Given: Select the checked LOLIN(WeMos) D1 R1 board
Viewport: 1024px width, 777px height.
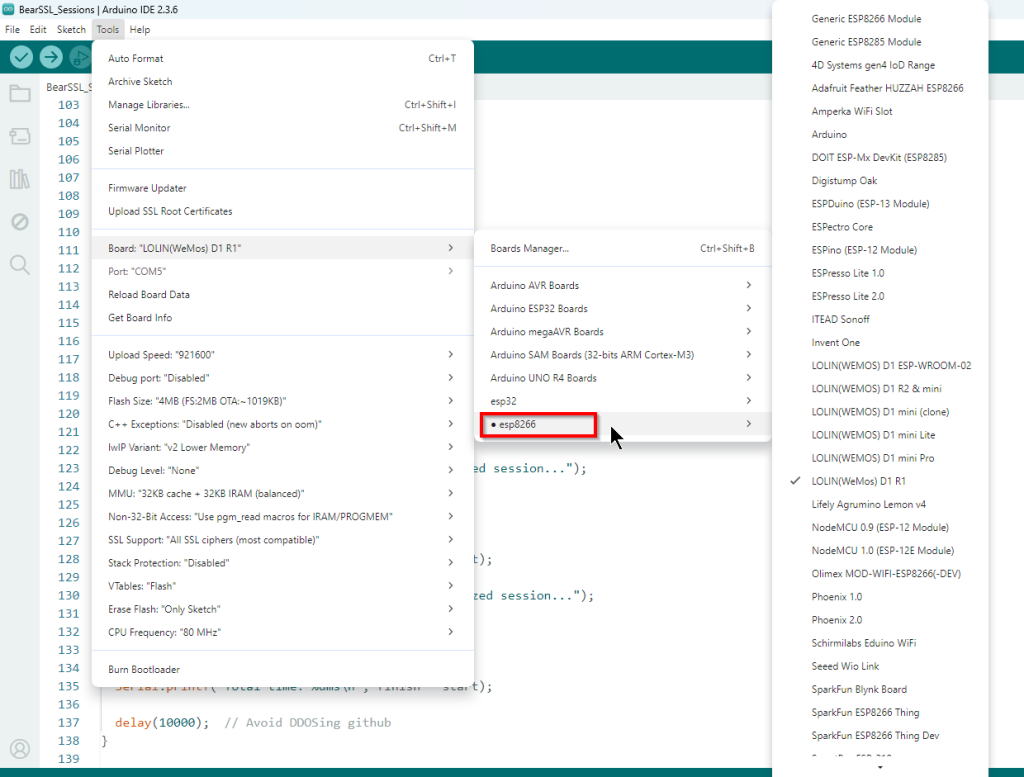Looking at the screenshot, I should coord(858,481).
